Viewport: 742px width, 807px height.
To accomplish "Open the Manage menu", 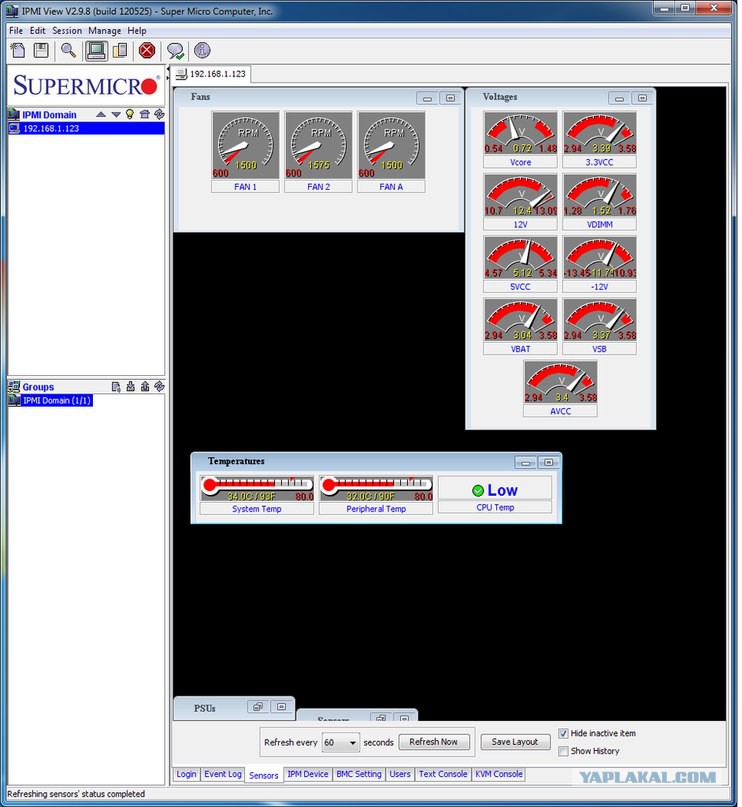I will (x=104, y=30).
